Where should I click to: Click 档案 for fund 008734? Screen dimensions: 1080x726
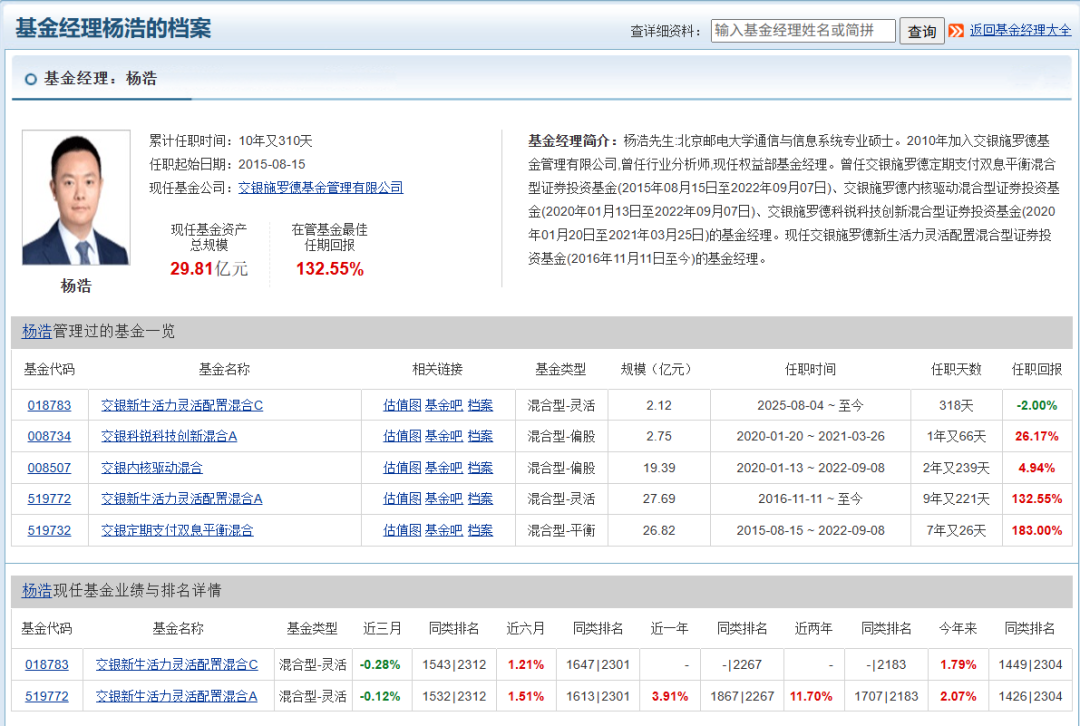(x=480, y=436)
